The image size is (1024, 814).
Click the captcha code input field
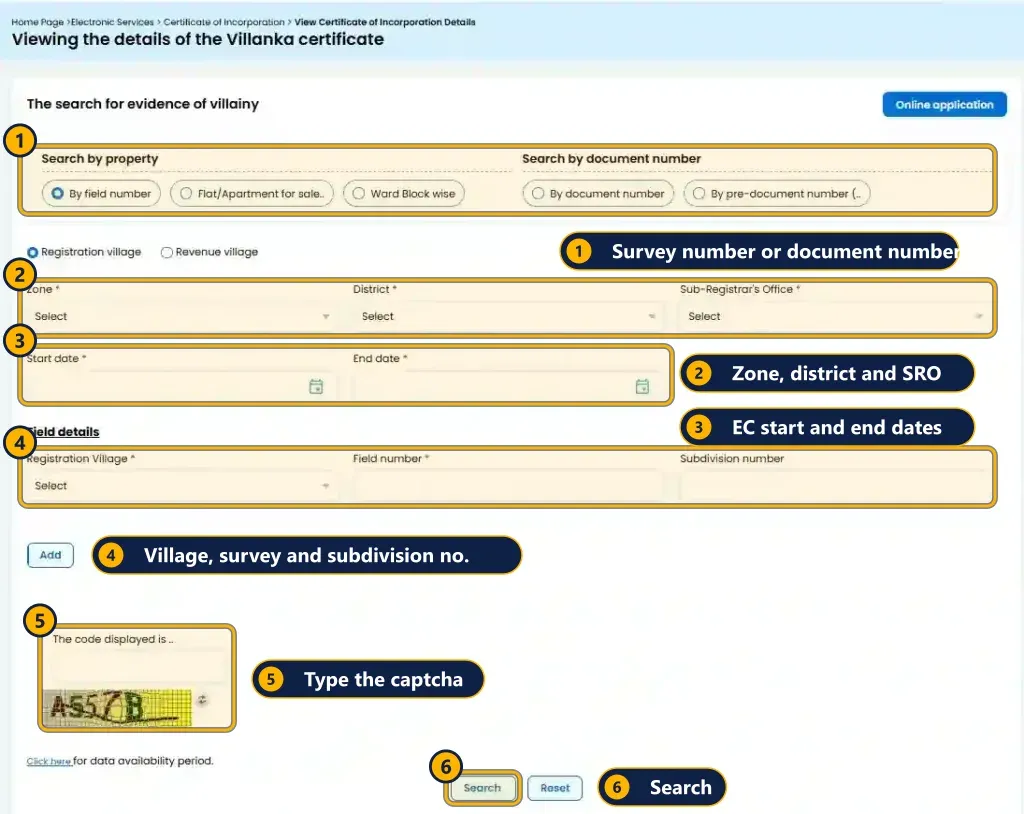136,666
